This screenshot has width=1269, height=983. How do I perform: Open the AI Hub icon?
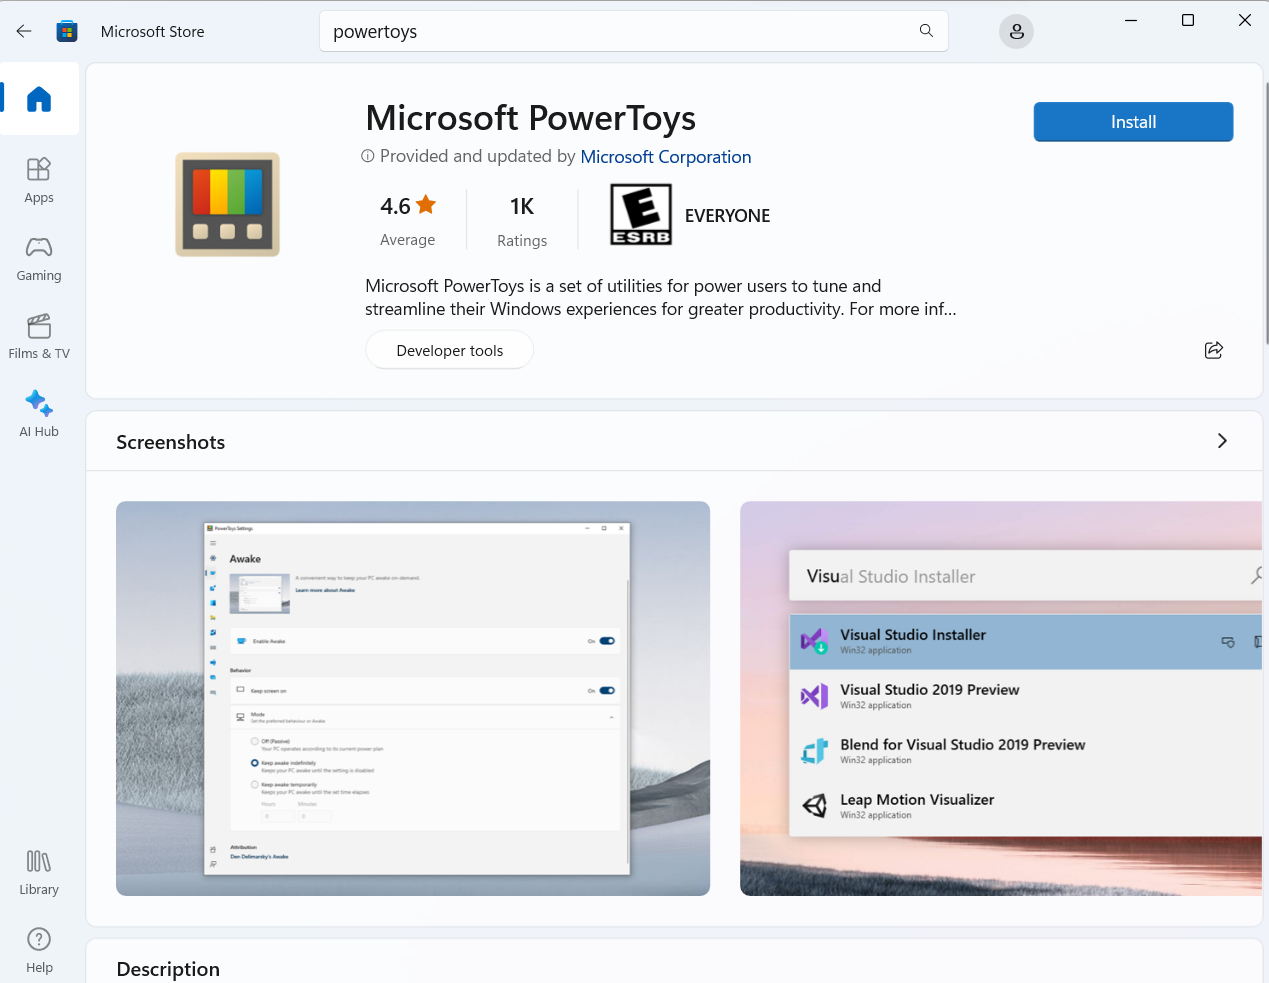coord(39,404)
